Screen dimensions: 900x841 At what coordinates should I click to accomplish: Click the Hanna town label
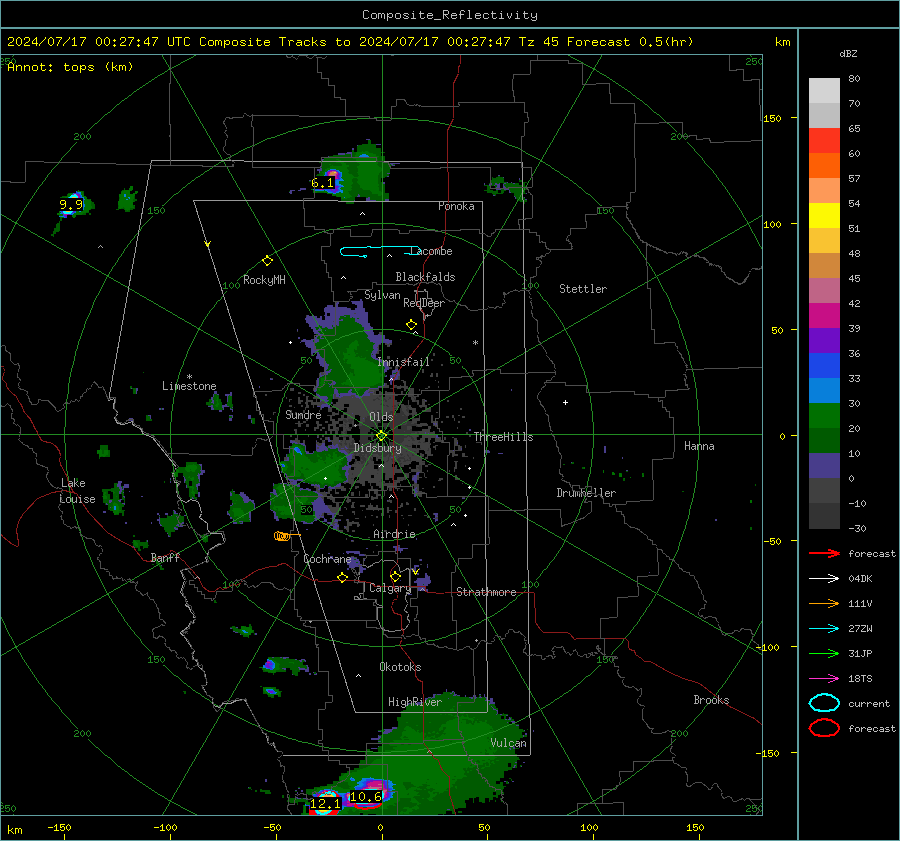[699, 446]
